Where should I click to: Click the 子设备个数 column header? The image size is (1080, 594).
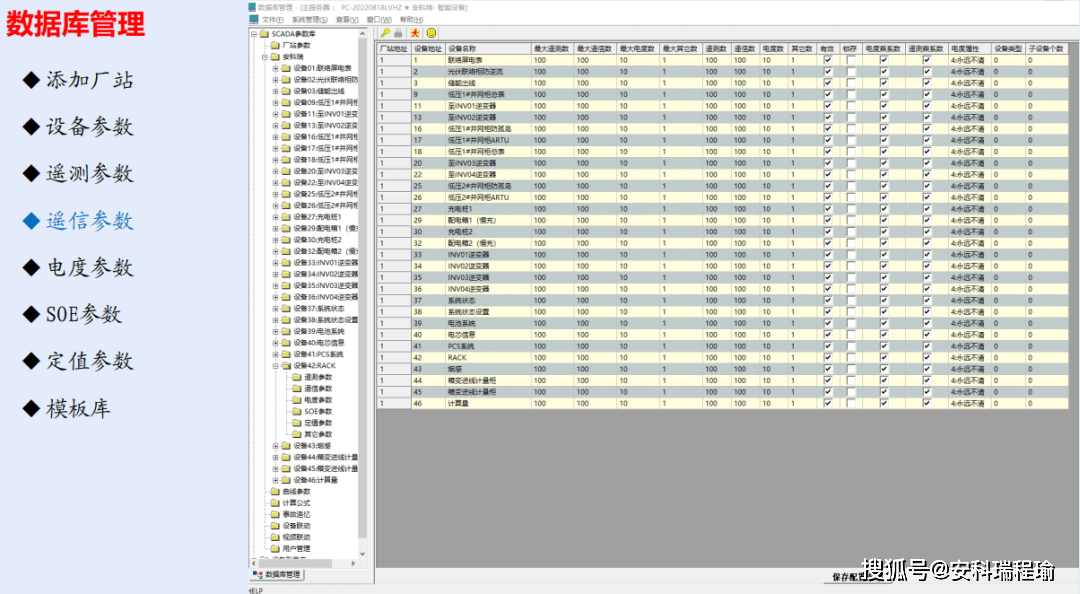(x=1046, y=49)
